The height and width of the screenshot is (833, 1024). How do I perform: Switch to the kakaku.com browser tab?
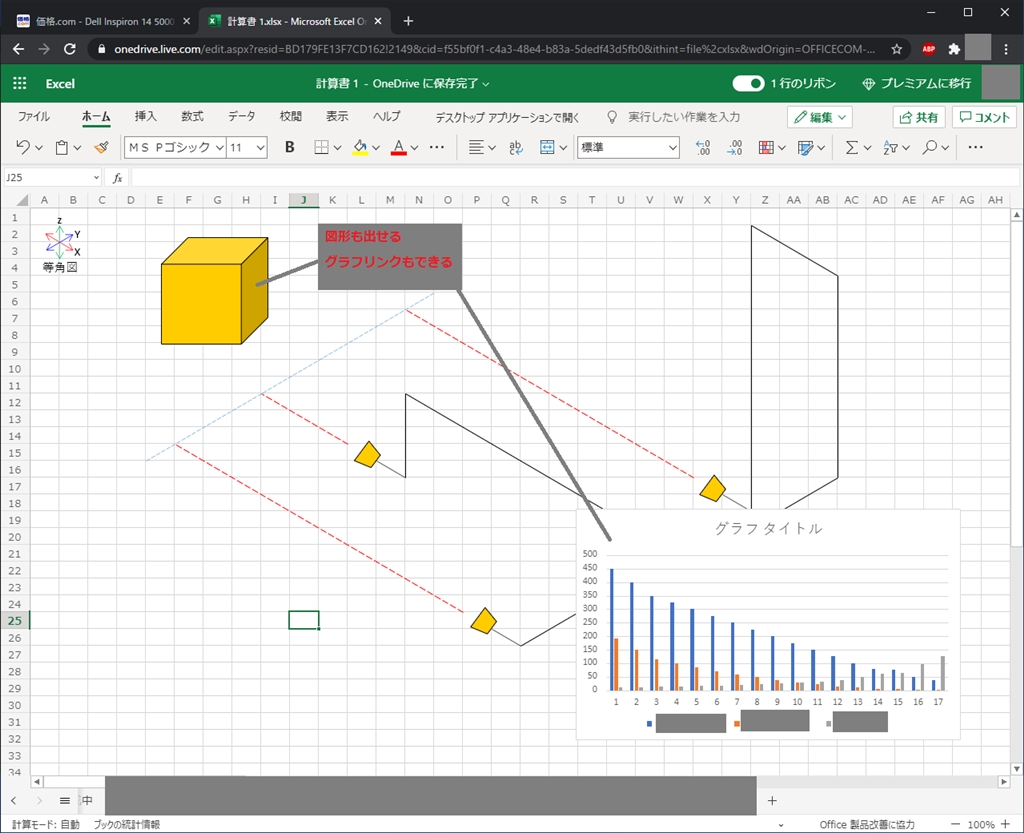click(103, 21)
